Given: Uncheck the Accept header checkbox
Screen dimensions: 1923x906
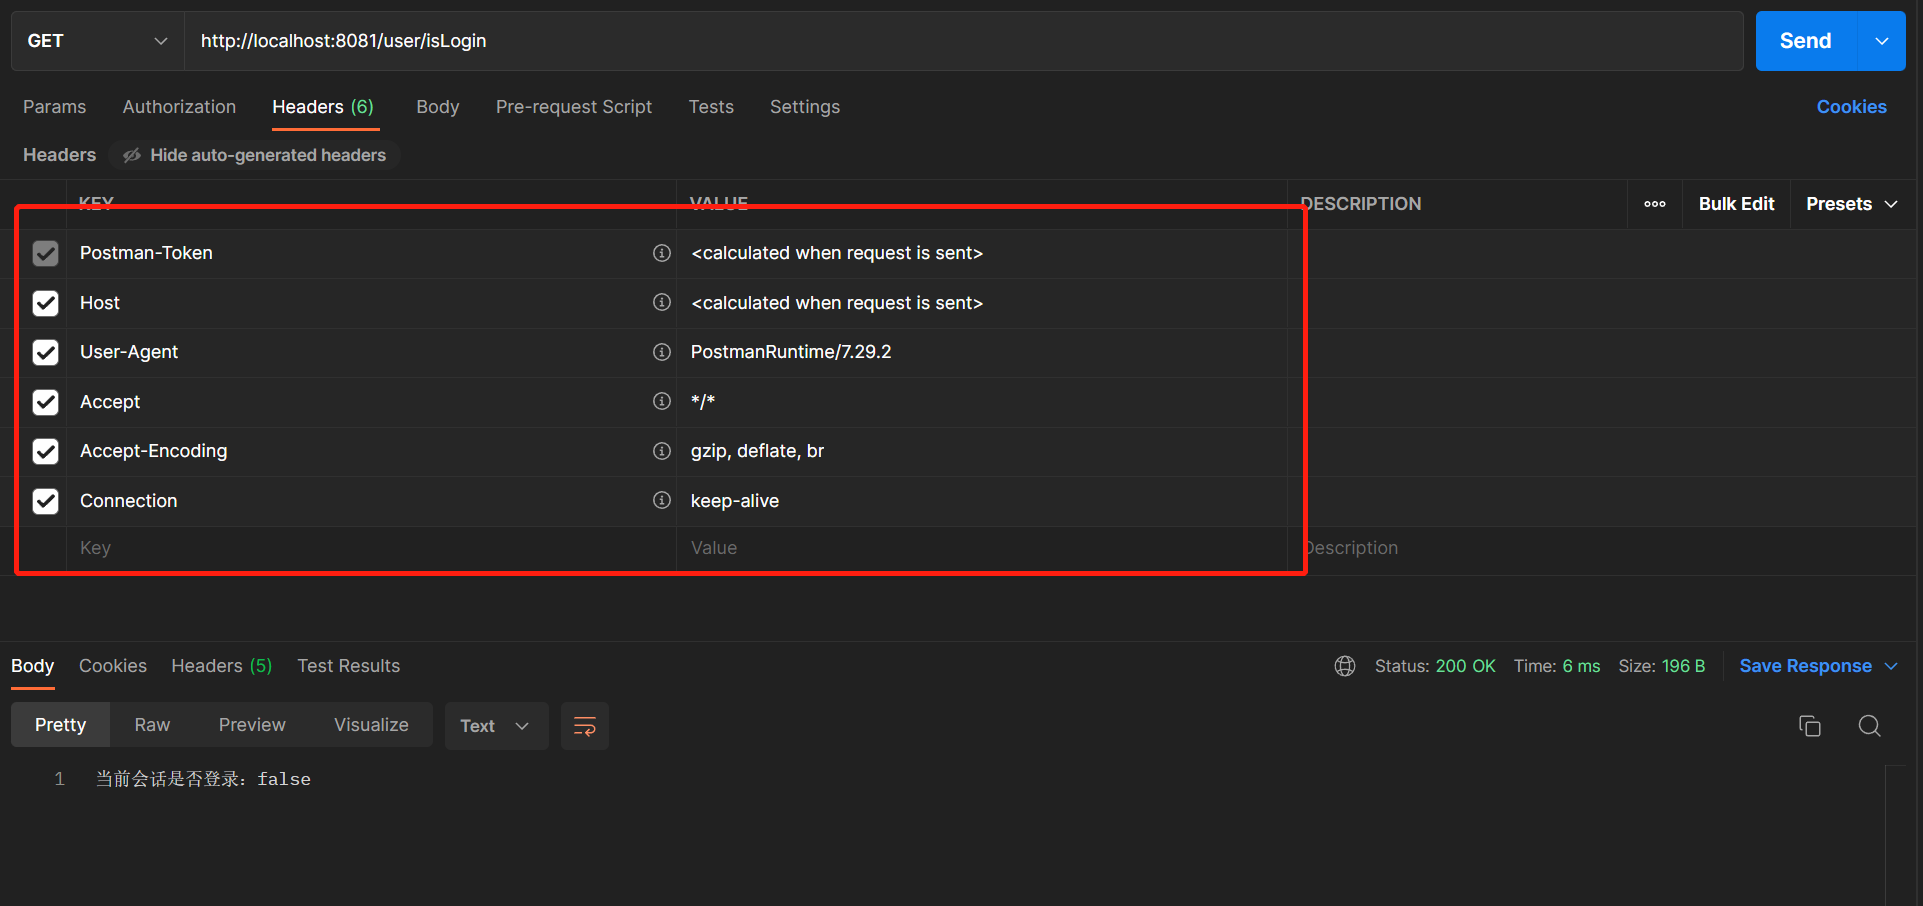Looking at the screenshot, I should [46, 402].
